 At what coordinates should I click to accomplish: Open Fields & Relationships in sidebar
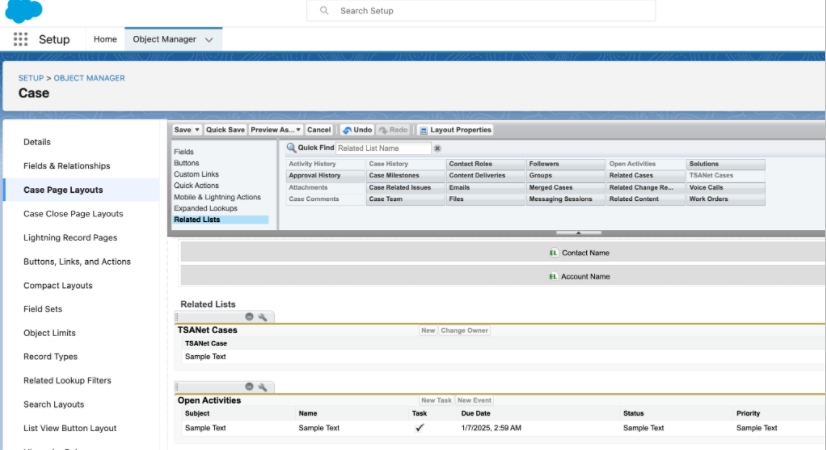pyautogui.click(x=66, y=166)
